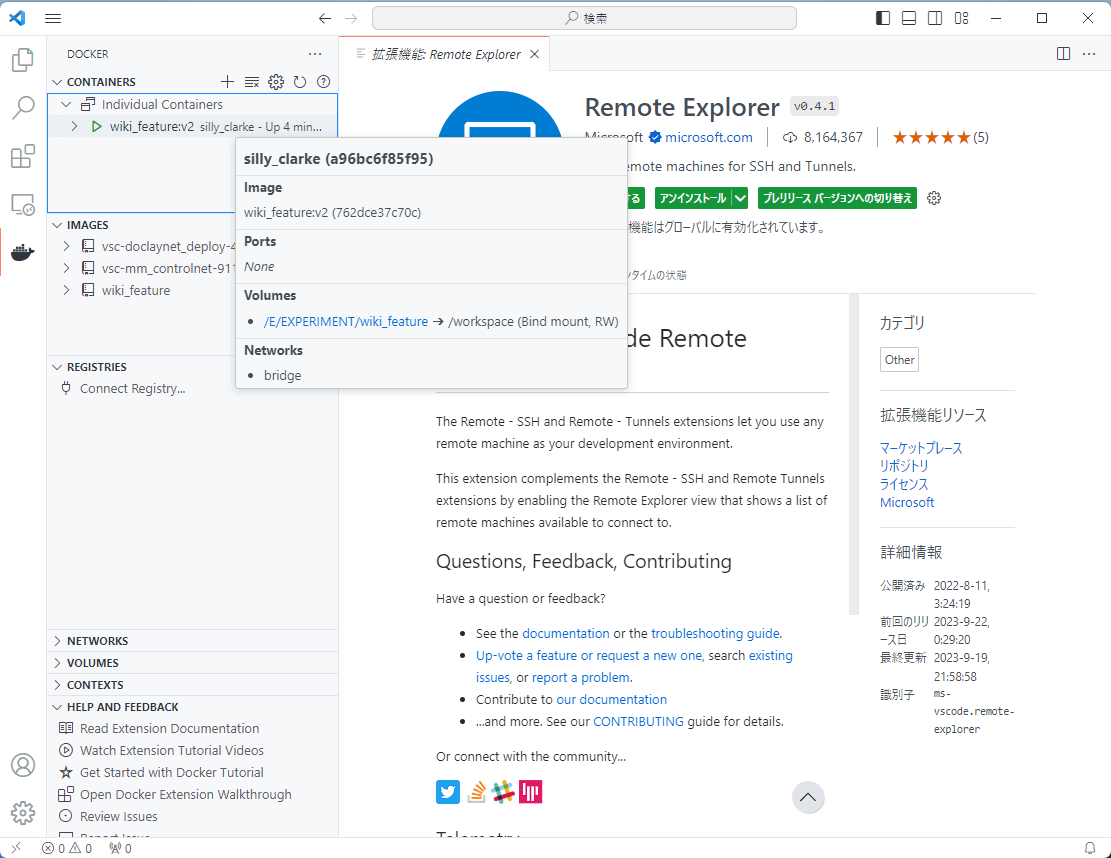Open editor more actions ellipsis
Image resolution: width=1111 pixels, height=858 pixels.
coord(1089,54)
